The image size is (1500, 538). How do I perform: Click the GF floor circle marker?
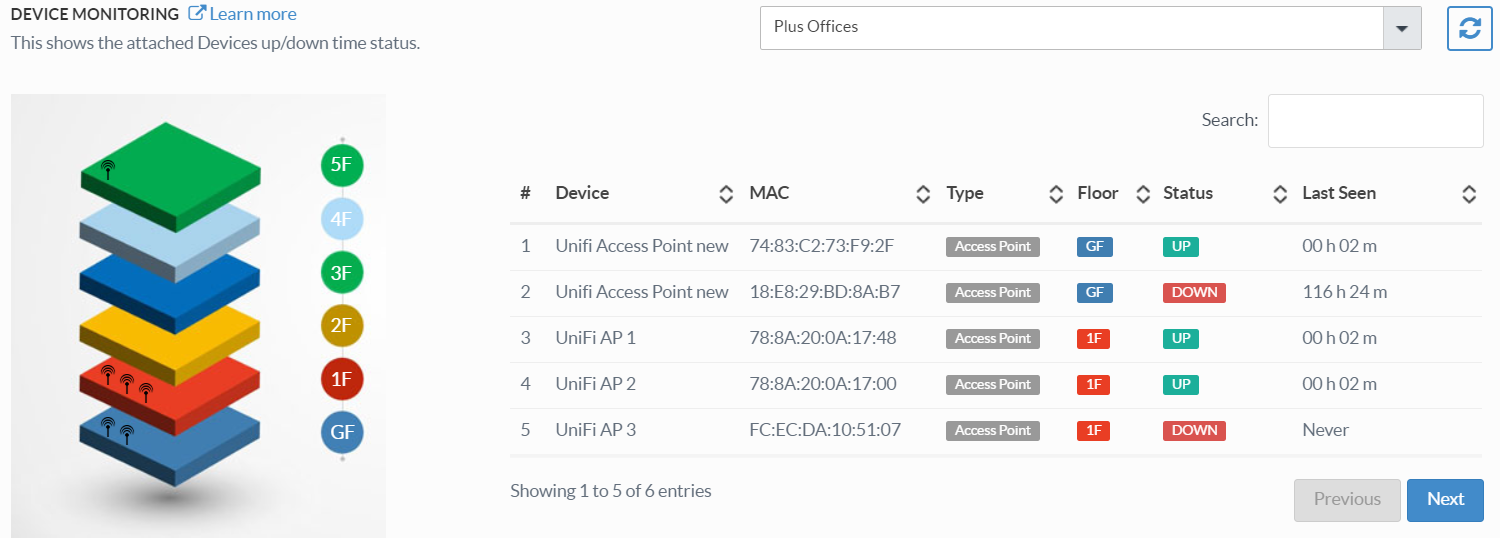[x=342, y=433]
